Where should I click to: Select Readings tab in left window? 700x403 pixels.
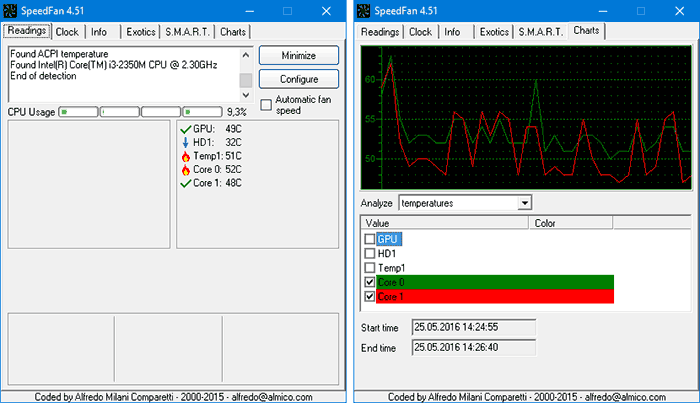tap(27, 31)
